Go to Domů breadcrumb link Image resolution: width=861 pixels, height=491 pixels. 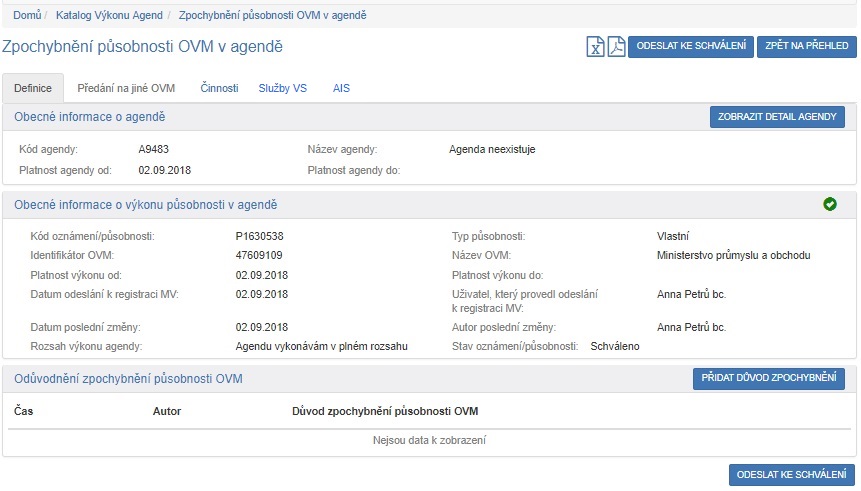click(27, 15)
